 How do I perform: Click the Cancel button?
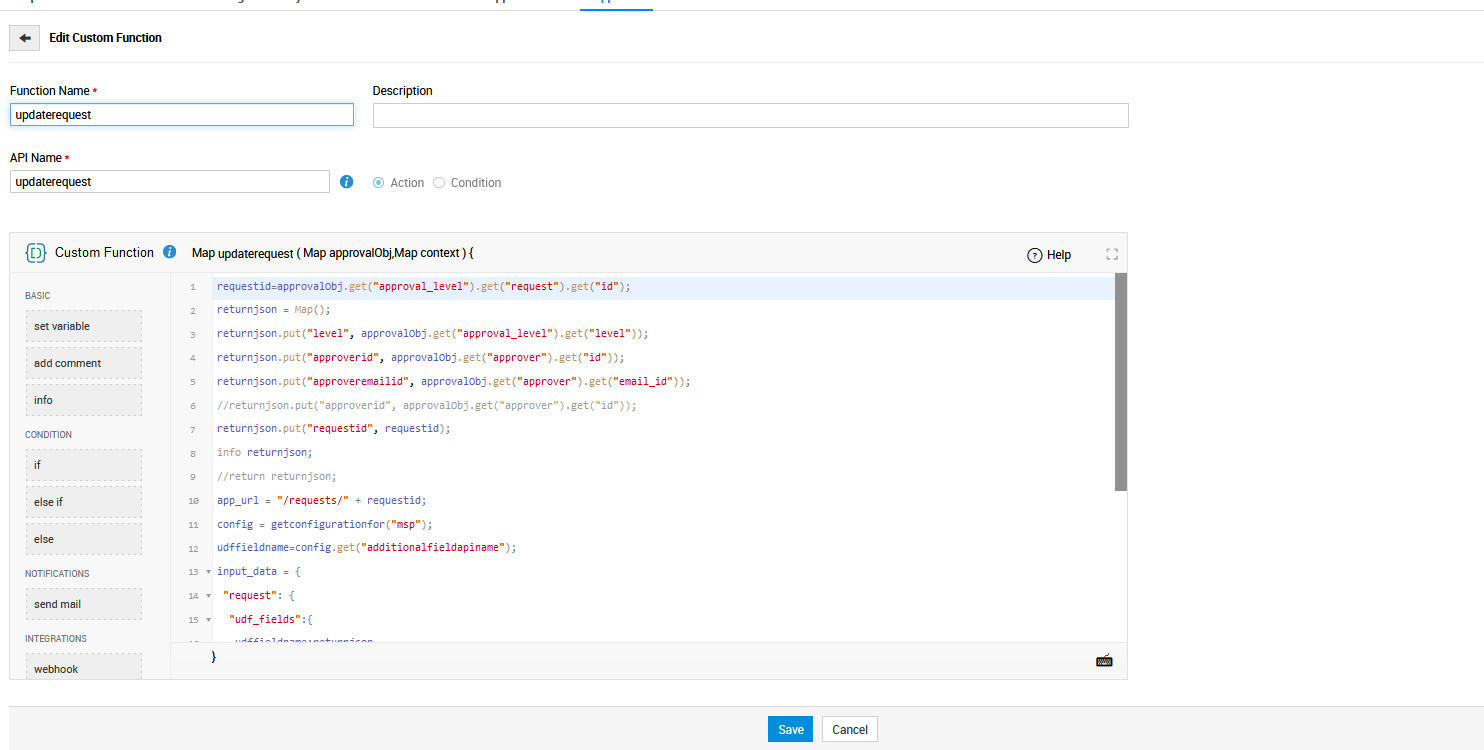(850, 729)
